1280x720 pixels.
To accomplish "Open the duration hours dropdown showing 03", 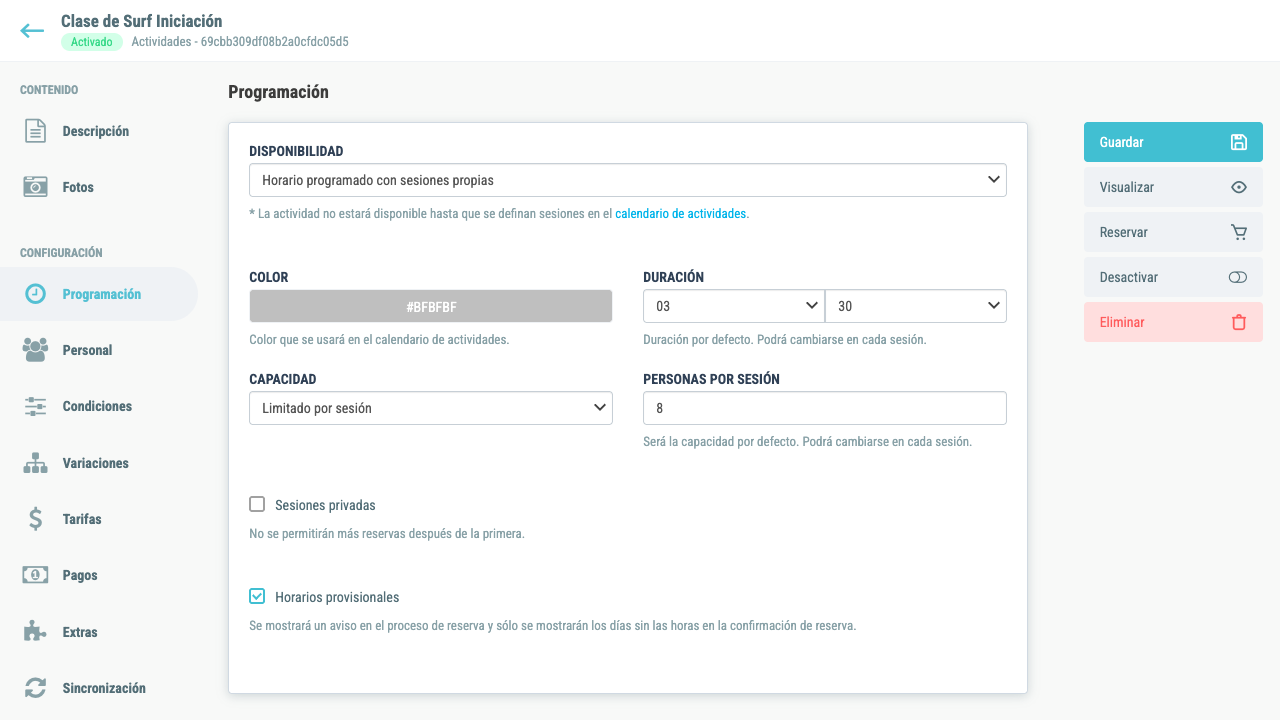I will 733,306.
